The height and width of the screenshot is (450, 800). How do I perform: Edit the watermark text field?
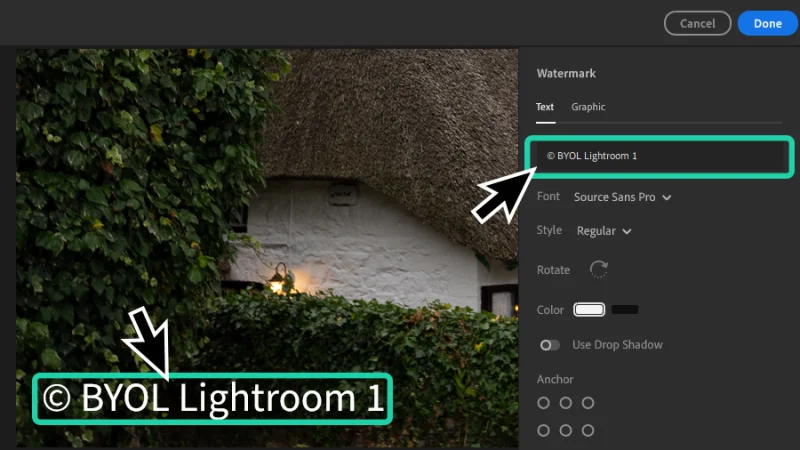(659, 156)
